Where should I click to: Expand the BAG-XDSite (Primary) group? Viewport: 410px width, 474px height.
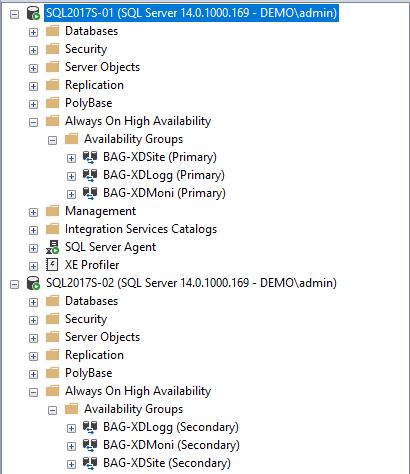71,158
